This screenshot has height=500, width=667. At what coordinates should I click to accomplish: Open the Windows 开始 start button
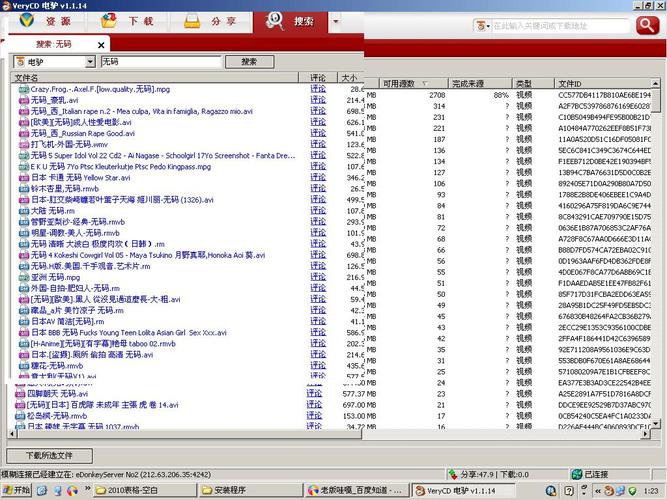(x=16, y=490)
